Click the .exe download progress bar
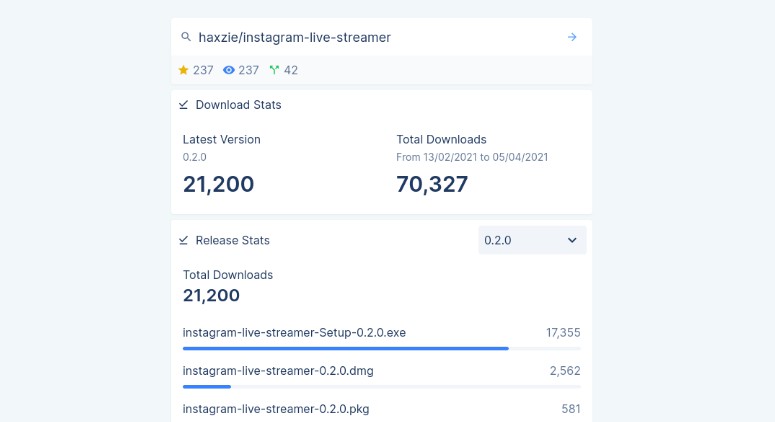The image size is (775, 422). point(345,348)
